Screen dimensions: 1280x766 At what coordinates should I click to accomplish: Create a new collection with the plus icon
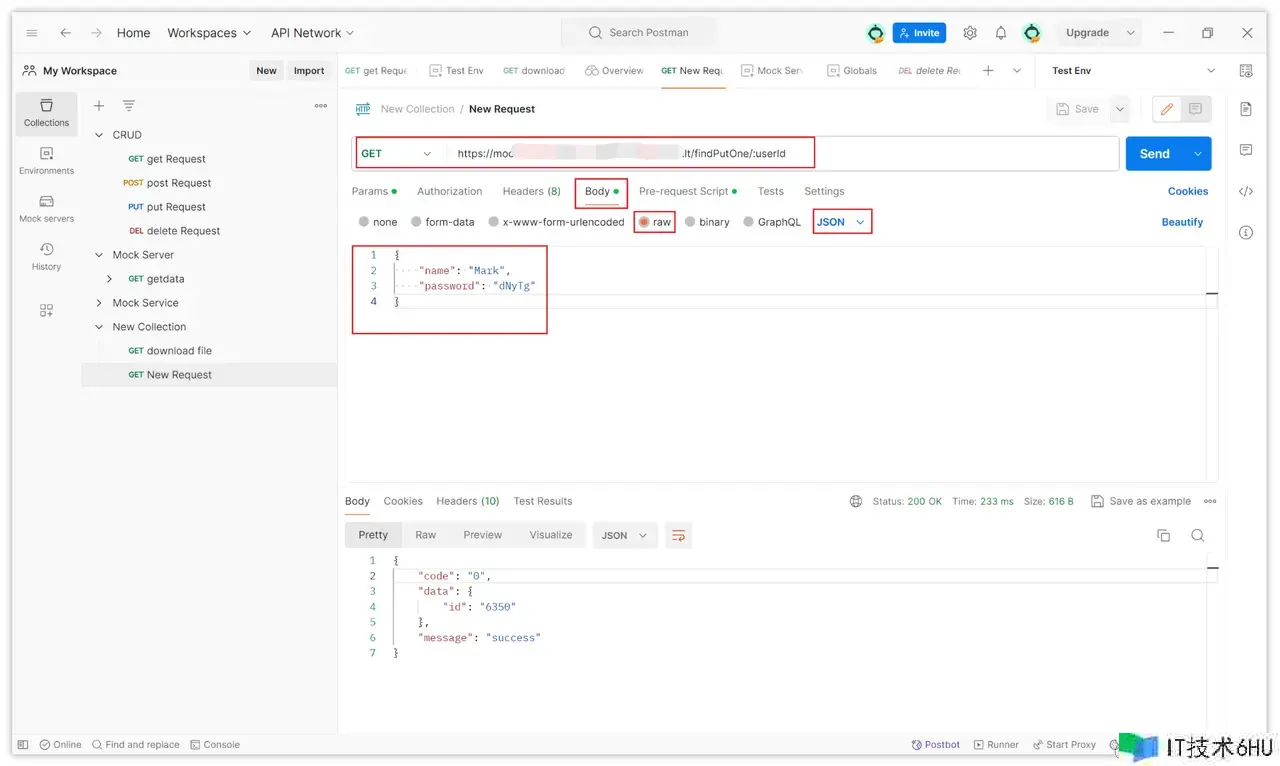(x=99, y=106)
